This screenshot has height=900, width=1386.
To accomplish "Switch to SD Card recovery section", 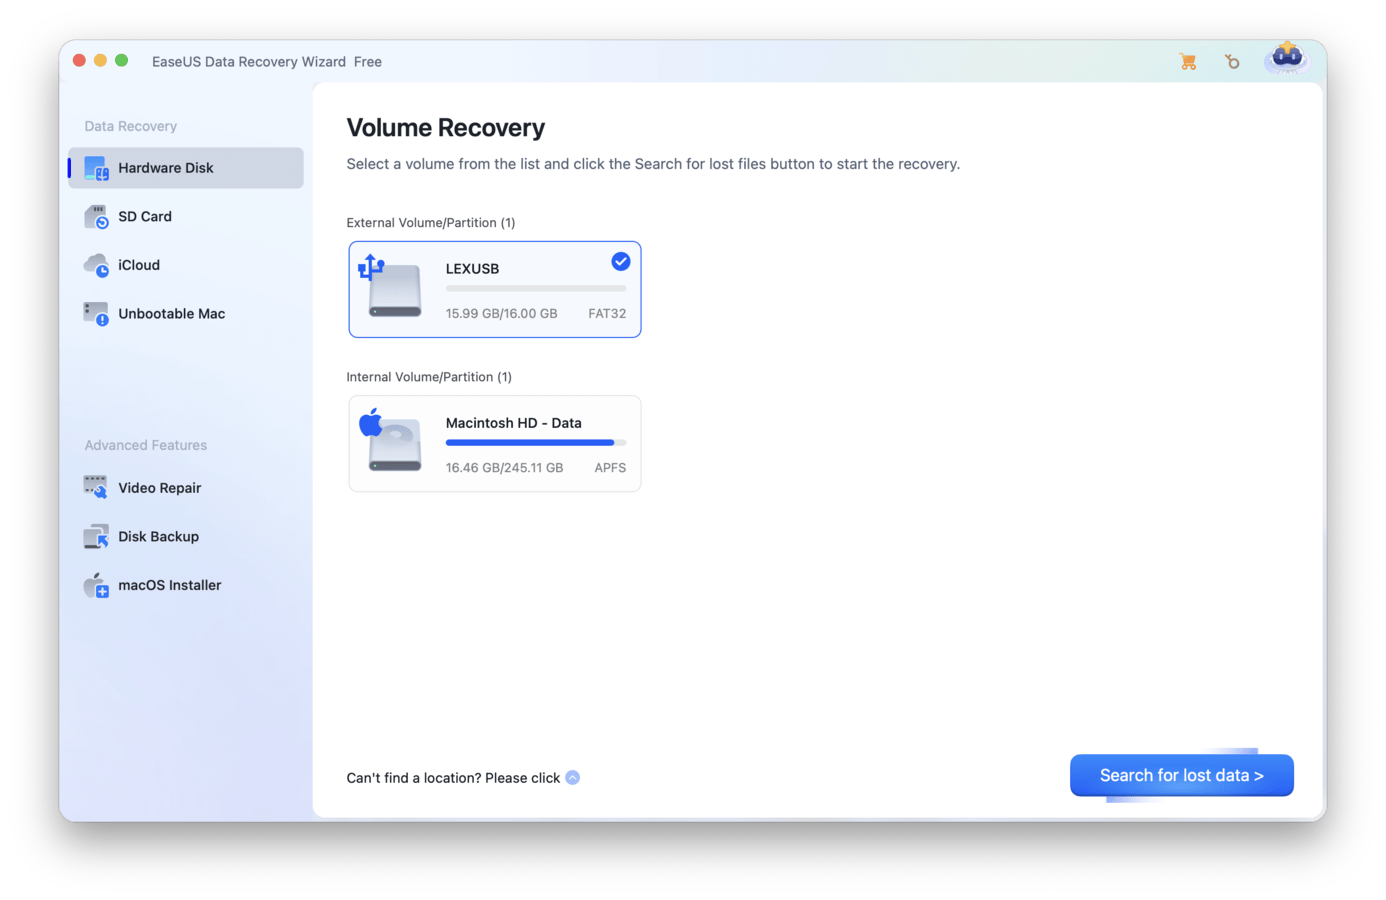I will [x=145, y=217].
